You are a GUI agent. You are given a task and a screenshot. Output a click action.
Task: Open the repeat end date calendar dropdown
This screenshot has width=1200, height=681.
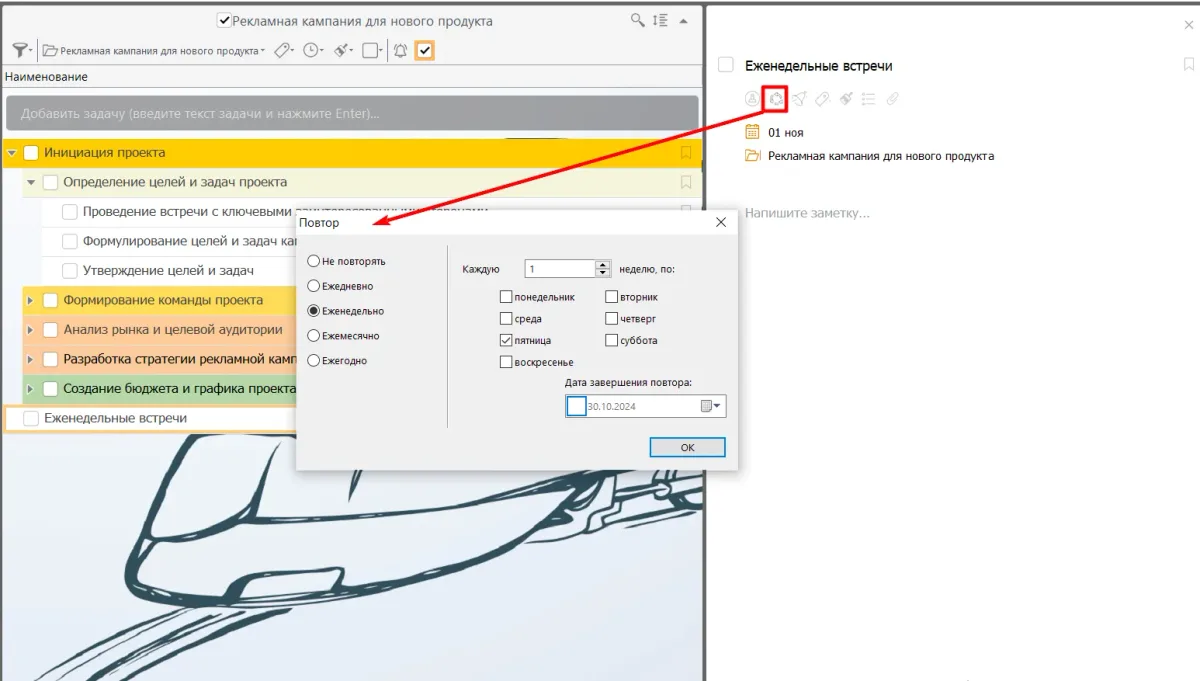pos(711,406)
